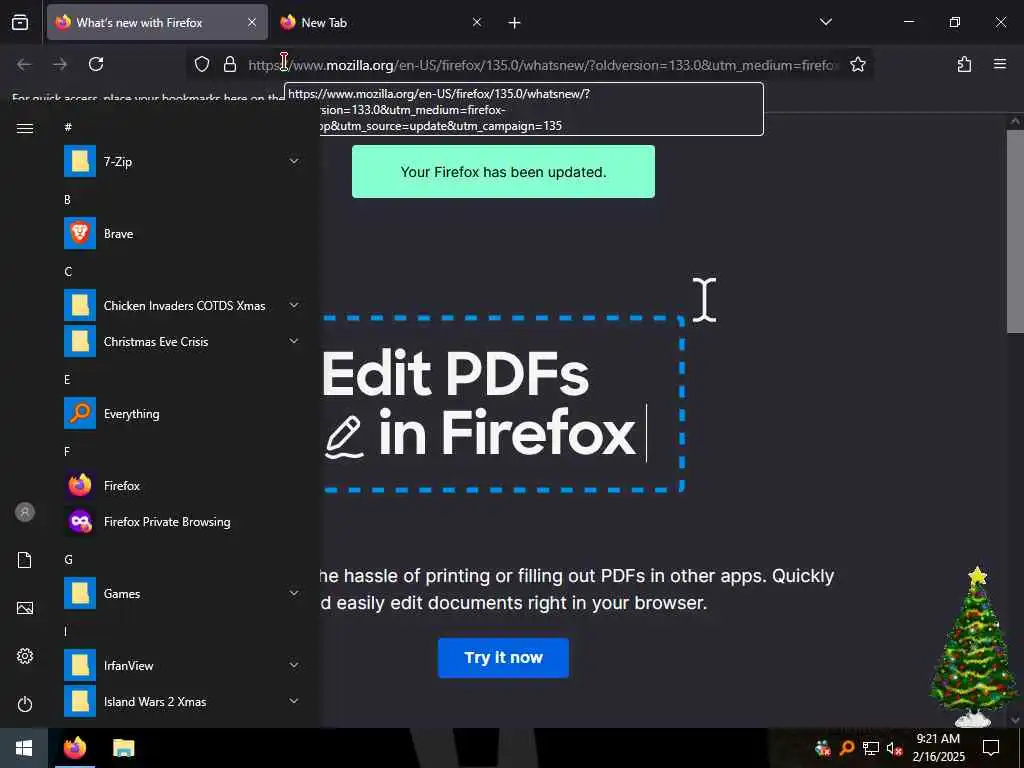Open the network tray icon
Image resolution: width=1024 pixels, height=768 pixels.
click(871, 748)
